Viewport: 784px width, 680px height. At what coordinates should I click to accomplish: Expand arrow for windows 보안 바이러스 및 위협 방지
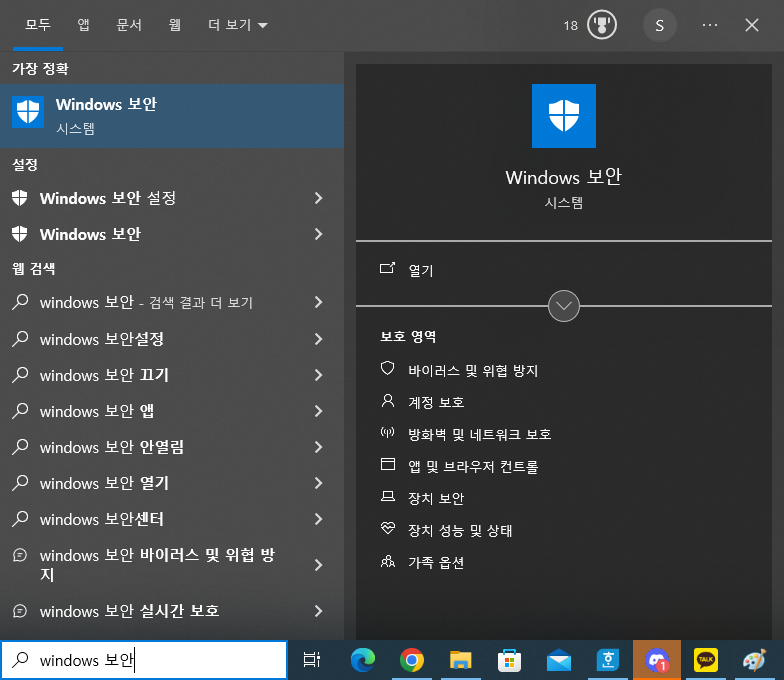pos(318,566)
